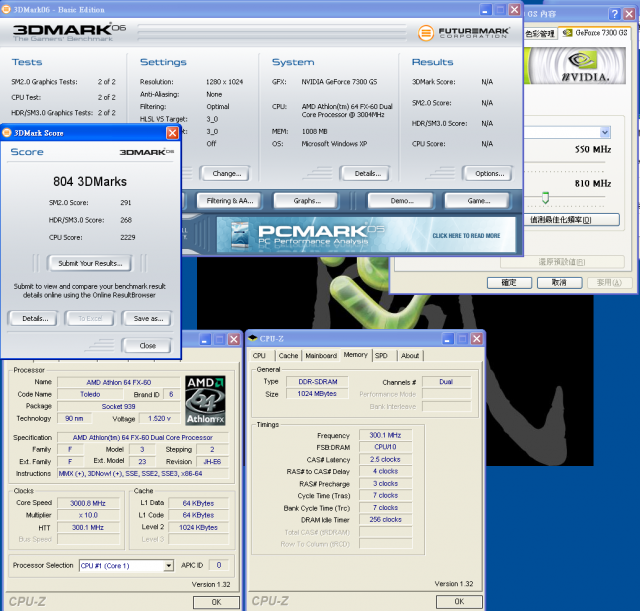This screenshot has width=640, height=611.
Task: Click the 確定 button in display properties
Action: pos(509,282)
